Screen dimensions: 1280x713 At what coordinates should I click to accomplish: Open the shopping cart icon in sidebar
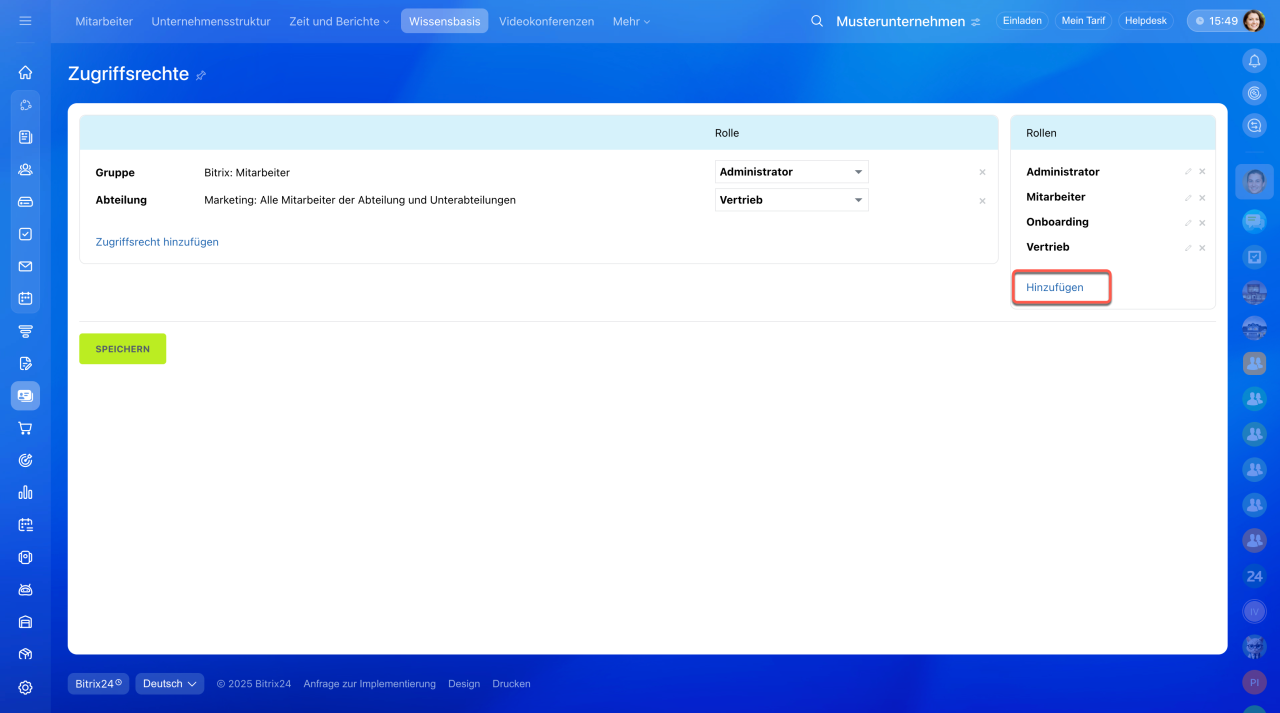click(x=25, y=428)
